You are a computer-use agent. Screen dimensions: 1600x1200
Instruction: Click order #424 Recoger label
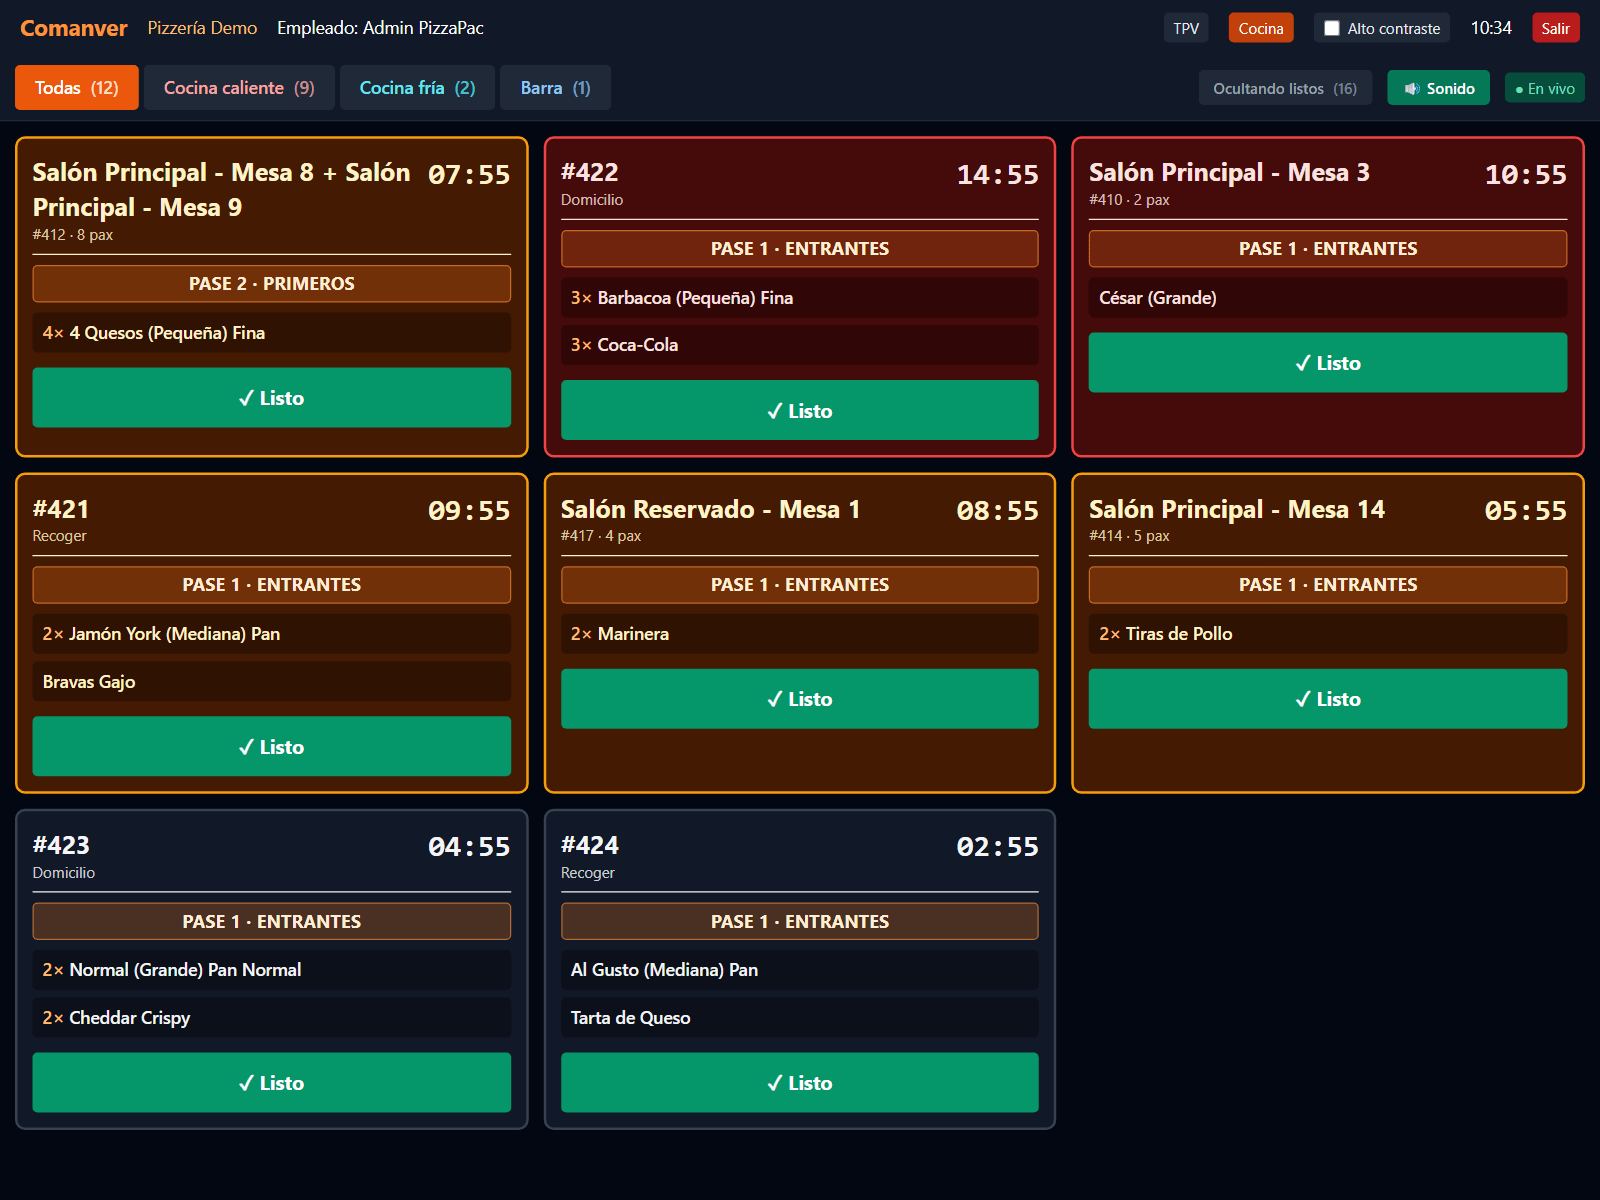588,873
